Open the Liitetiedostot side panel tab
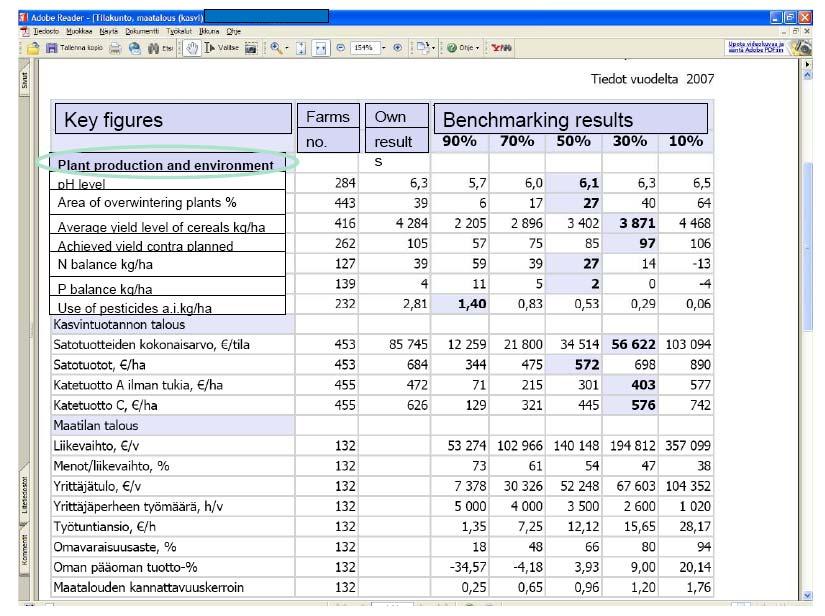The width and height of the screenshot is (825, 616). pos(24,496)
